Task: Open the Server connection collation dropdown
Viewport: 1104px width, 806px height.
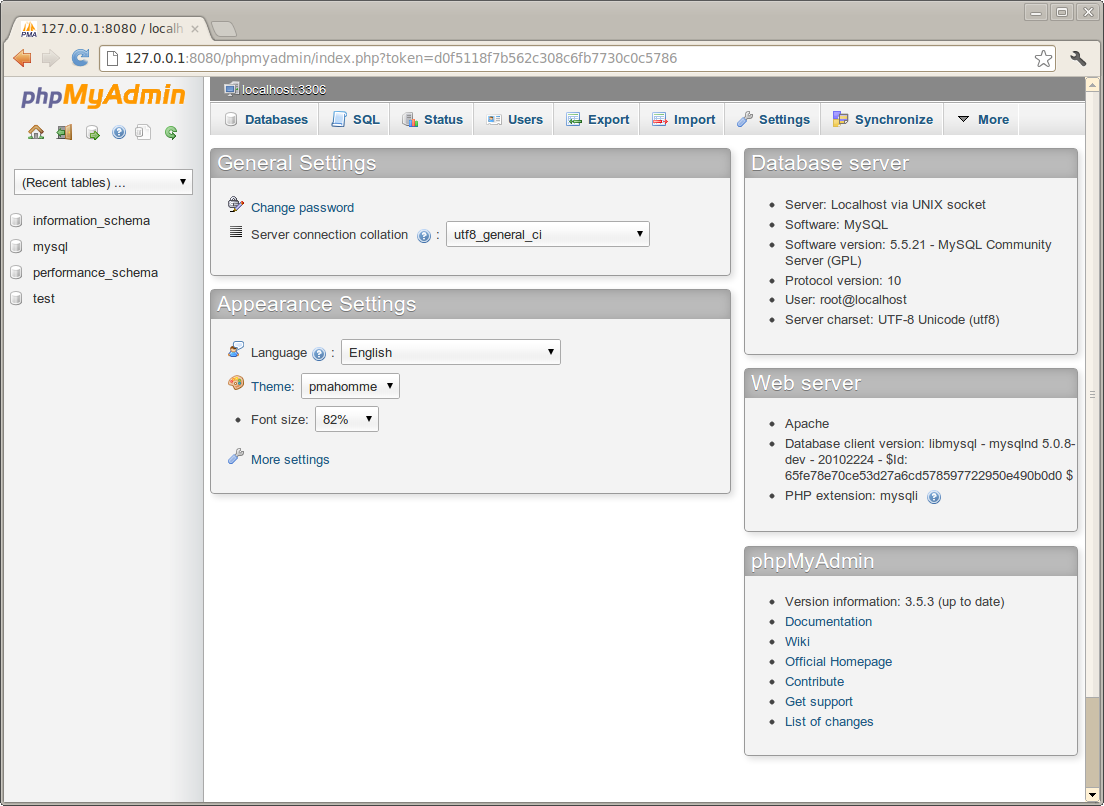Action: click(x=547, y=233)
